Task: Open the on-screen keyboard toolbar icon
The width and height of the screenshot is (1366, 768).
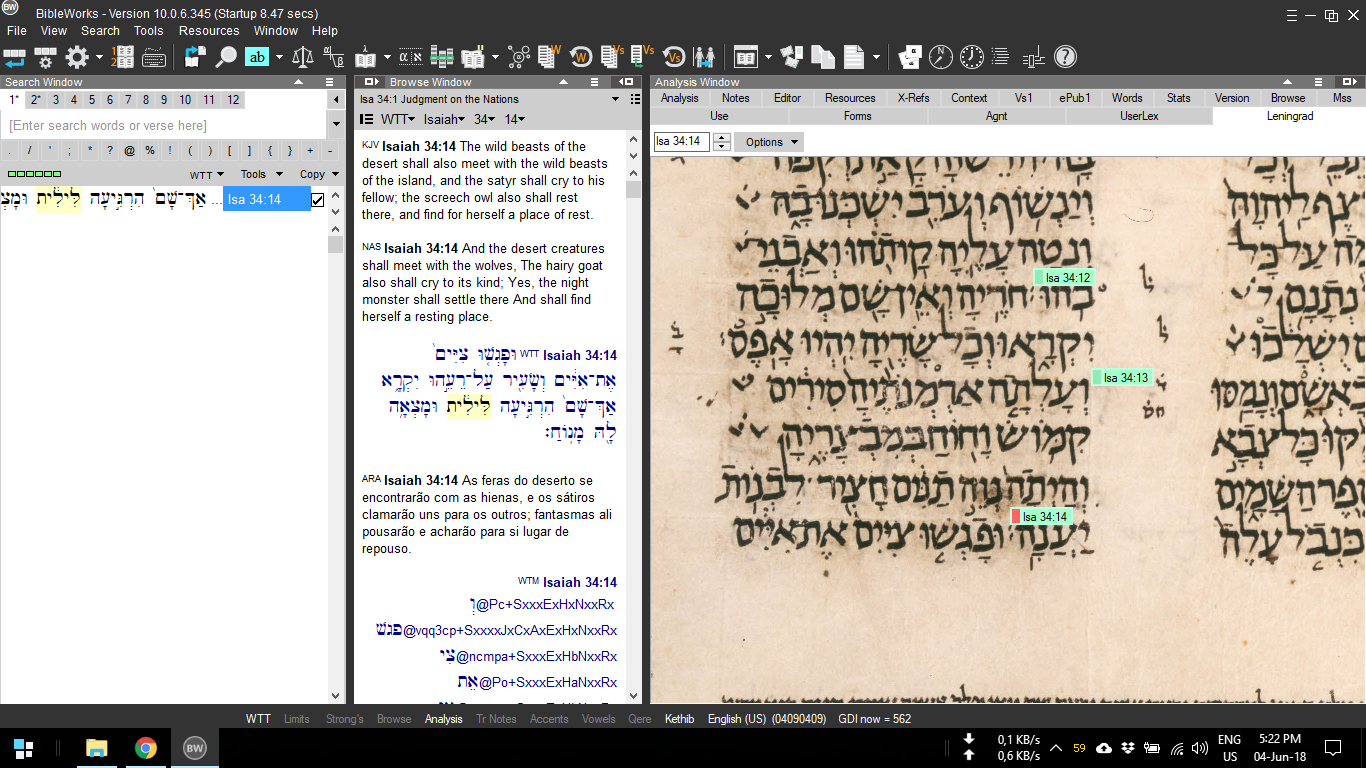Action: point(154,57)
